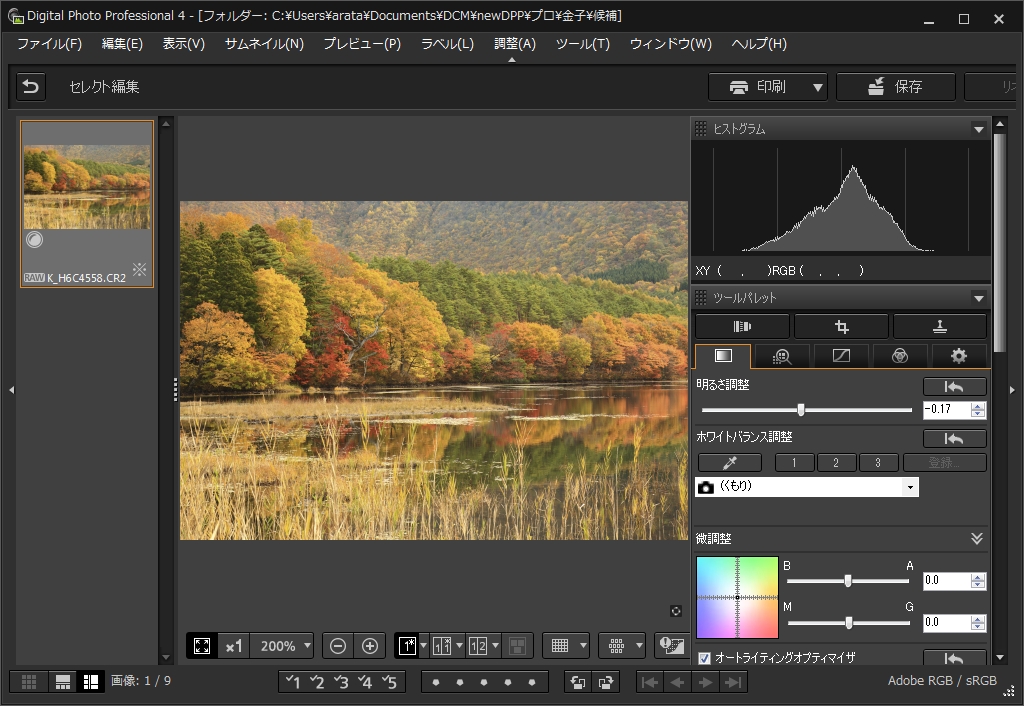Viewport: 1024px width, 706px height.
Task: Click the 保存 save button
Action: [895, 87]
